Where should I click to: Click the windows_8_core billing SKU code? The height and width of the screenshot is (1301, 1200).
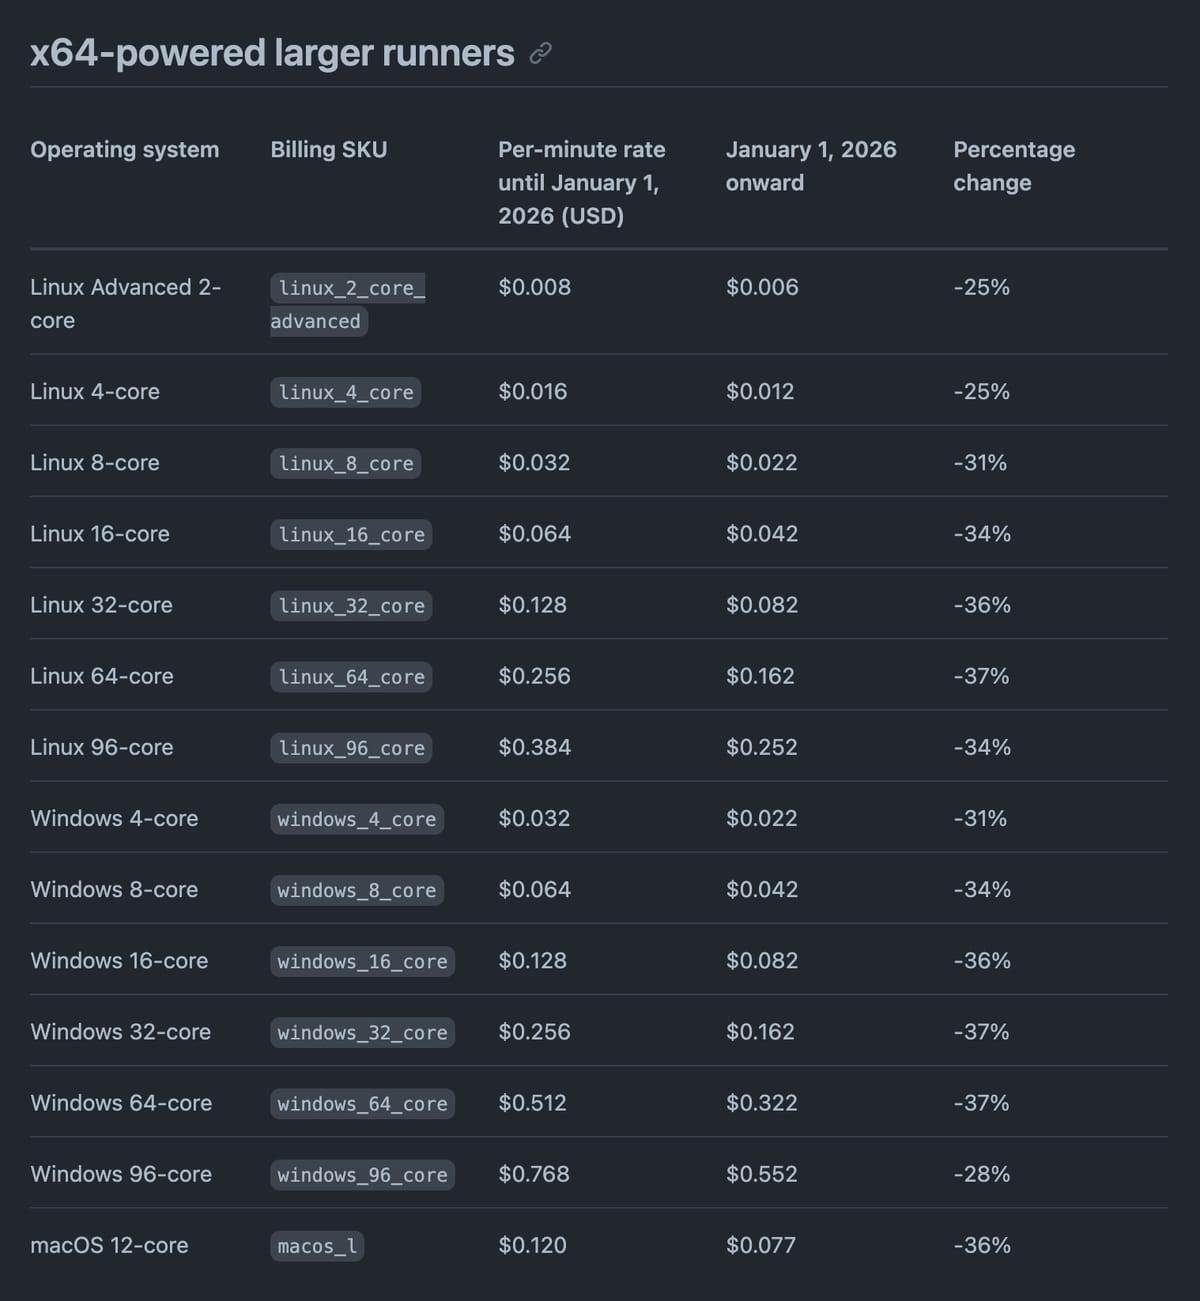(356, 890)
